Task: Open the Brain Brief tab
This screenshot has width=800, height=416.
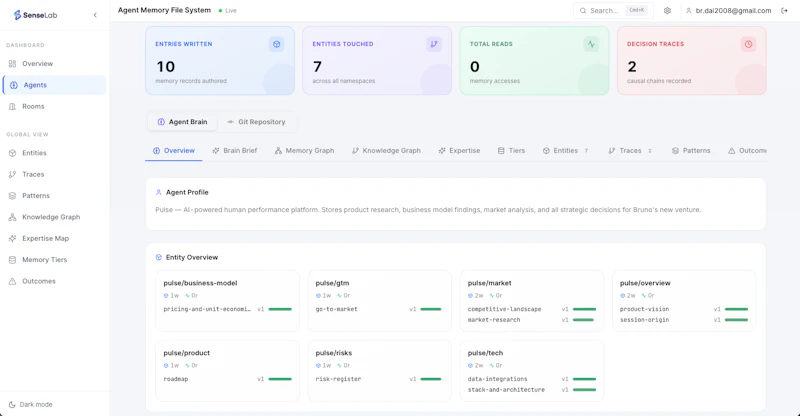Action: [235, 151]
